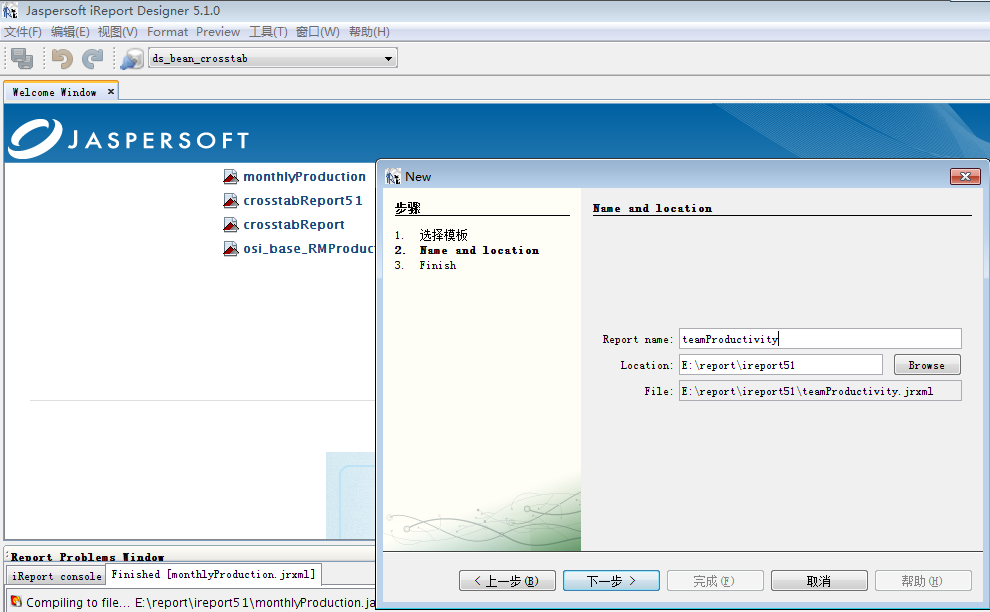Click the 'Report Problems Window' title
The height and width of the screenshot is (612, 990).
click(x=87, y=556)
